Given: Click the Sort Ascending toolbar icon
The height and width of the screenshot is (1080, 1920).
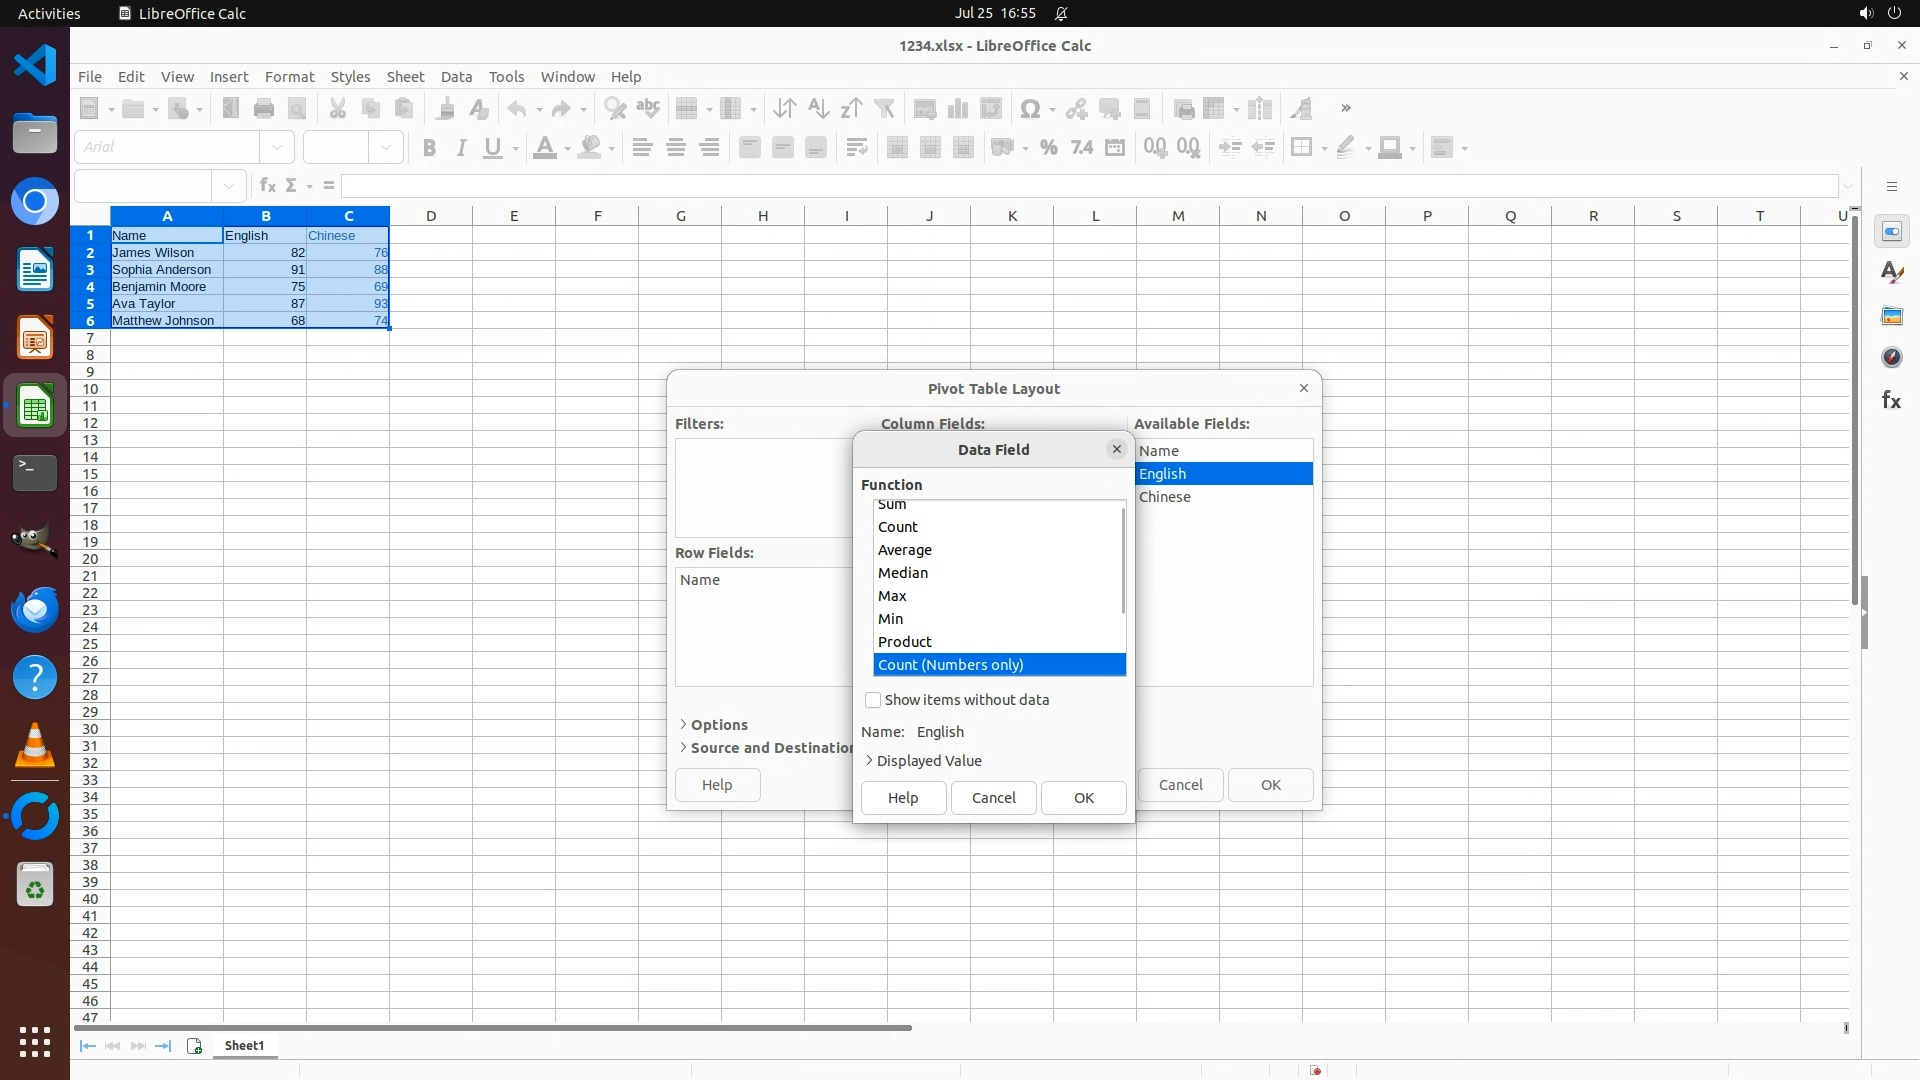Looking at the screenshot, I should (818, 109).
